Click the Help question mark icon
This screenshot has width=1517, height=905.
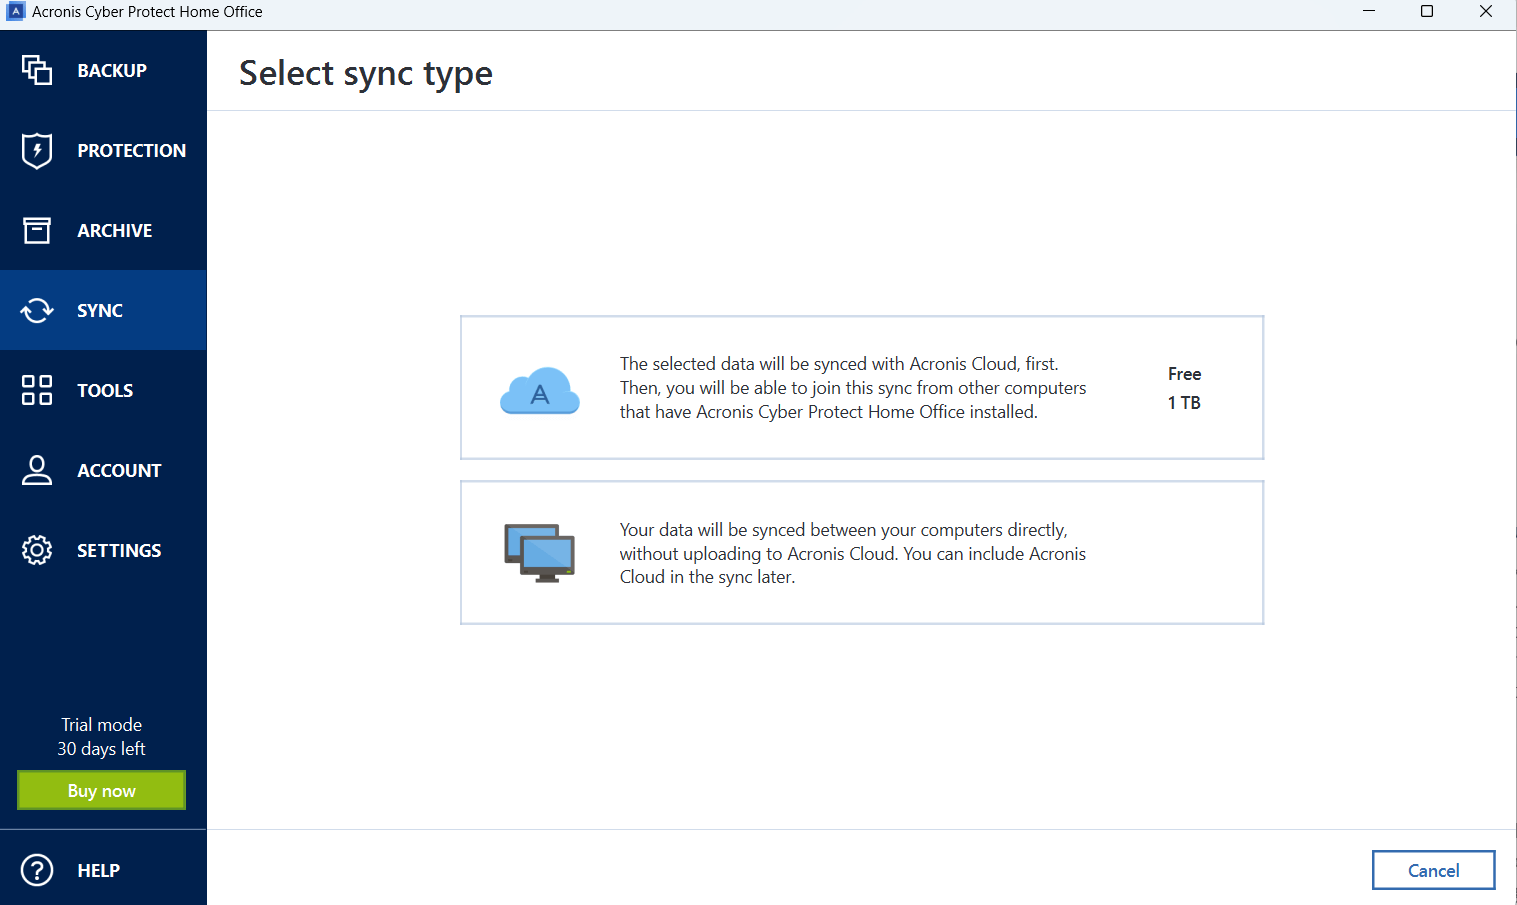[x=37, y=870]
